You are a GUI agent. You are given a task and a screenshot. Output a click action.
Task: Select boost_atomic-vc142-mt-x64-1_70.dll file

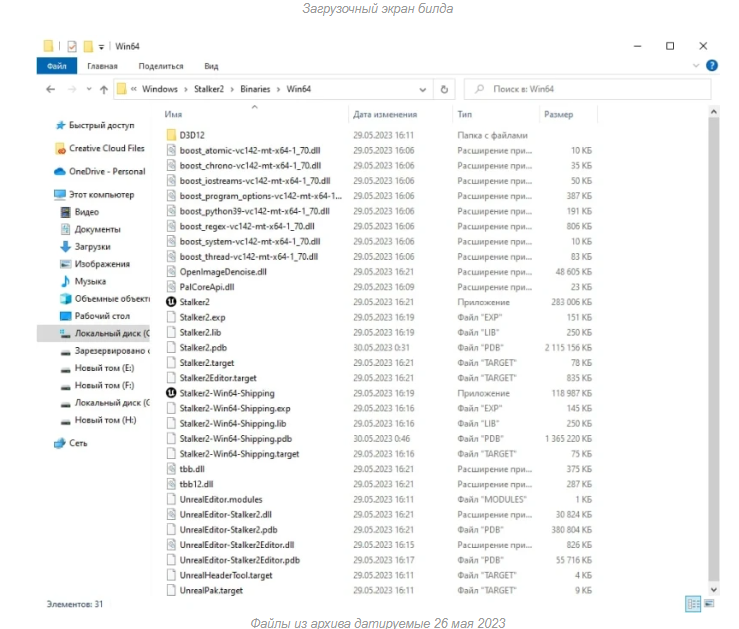[x=250, y=150]
